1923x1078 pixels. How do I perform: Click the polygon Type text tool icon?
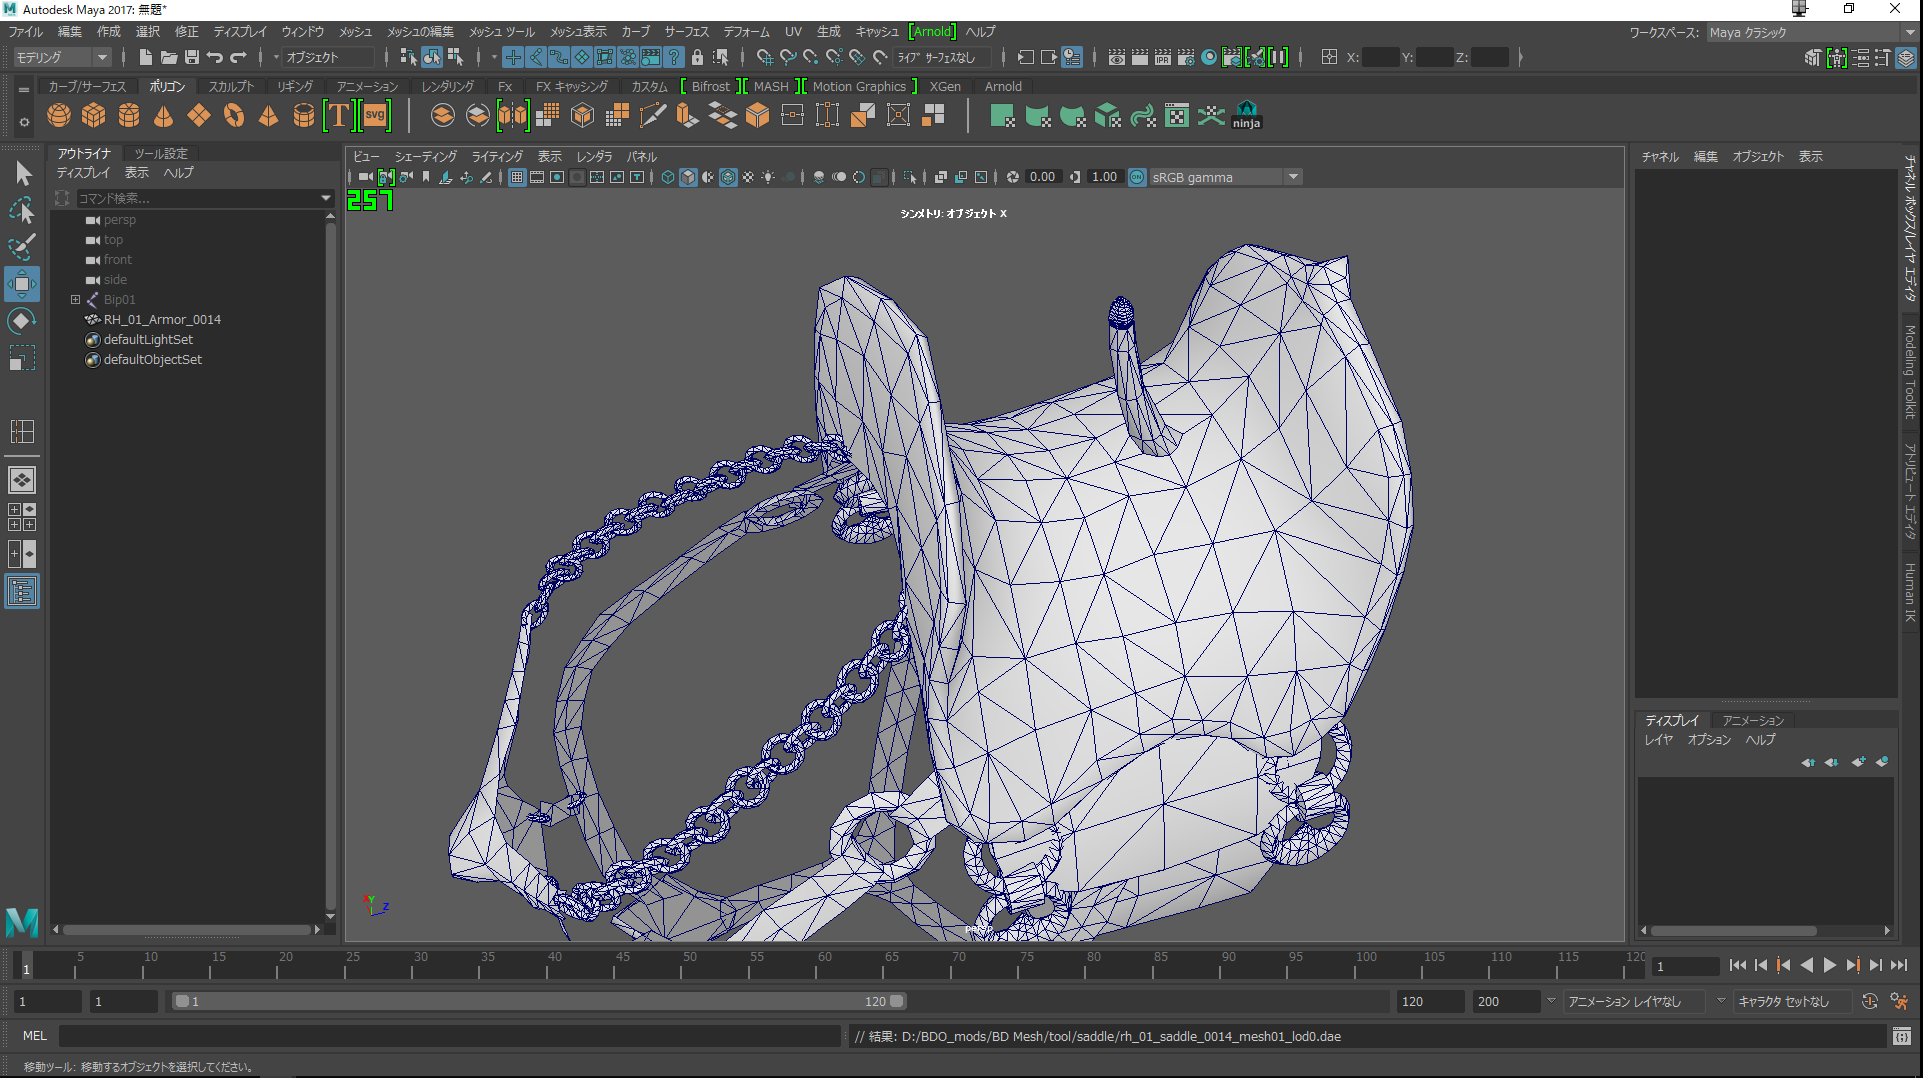339,116
